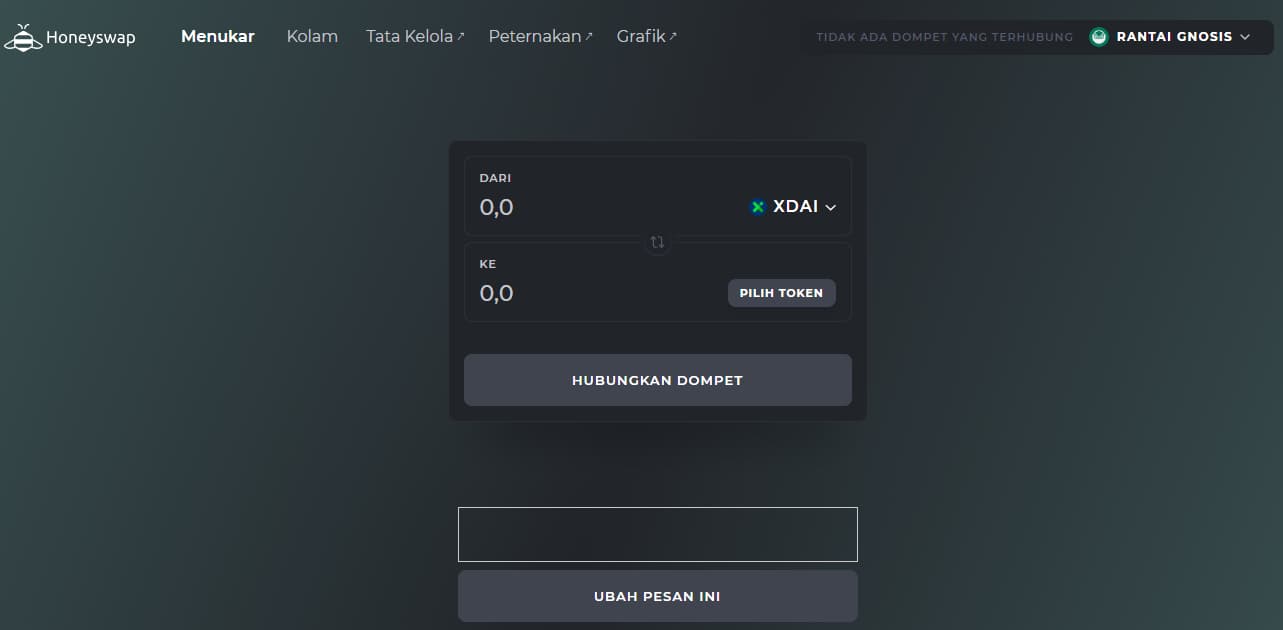Image resolution: width=1283 pixels, height=630 pixels.
Task: Select the Tata Kelola menu entry
Action: (408, 36)
